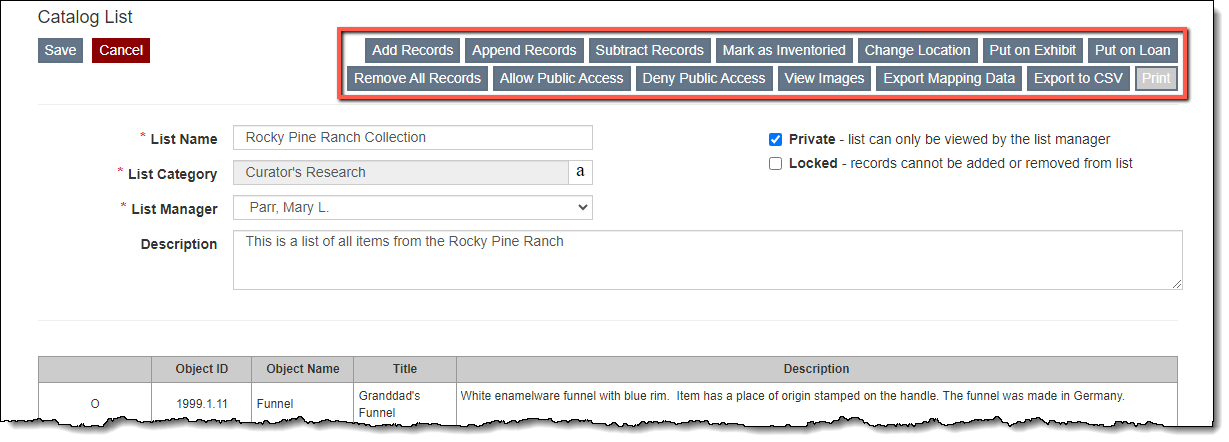Open Change Location action
The image size is (1229, 442).
(x=917, y=50)
